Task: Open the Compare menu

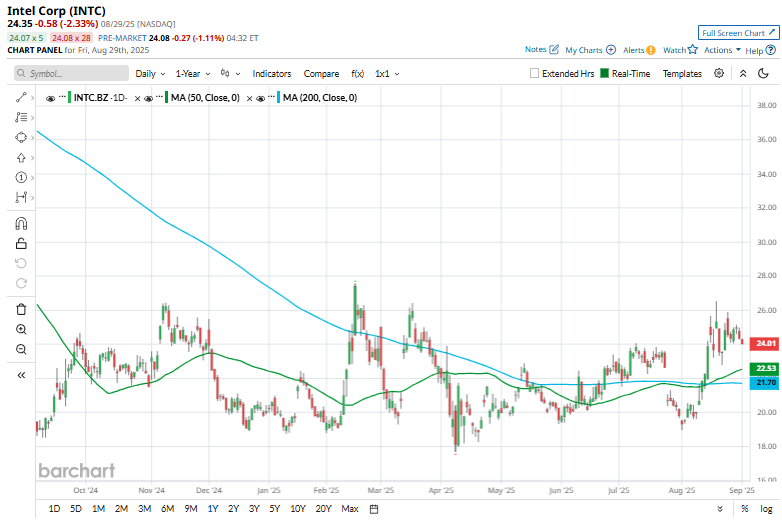Action: click(321, 73)
